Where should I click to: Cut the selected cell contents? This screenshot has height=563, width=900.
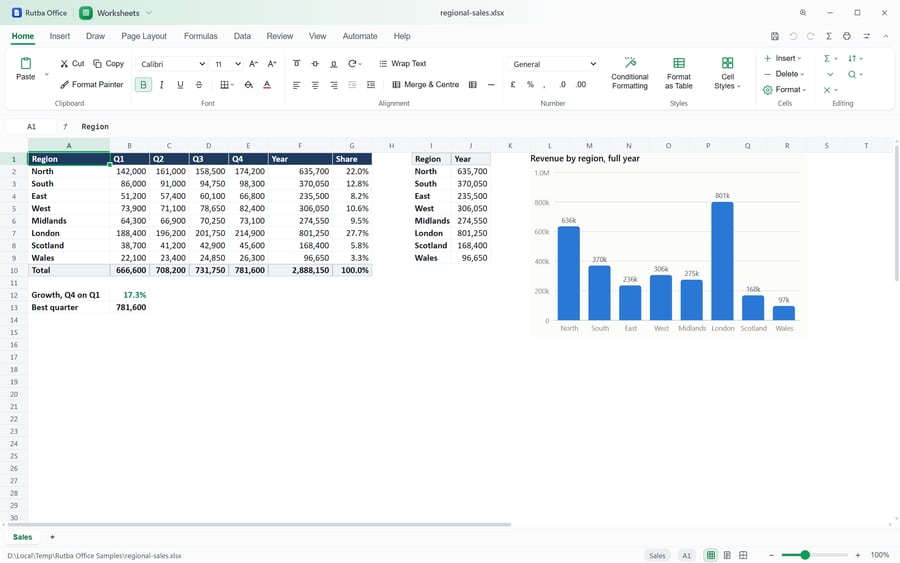pyautogui.click(x=72, y=64)
